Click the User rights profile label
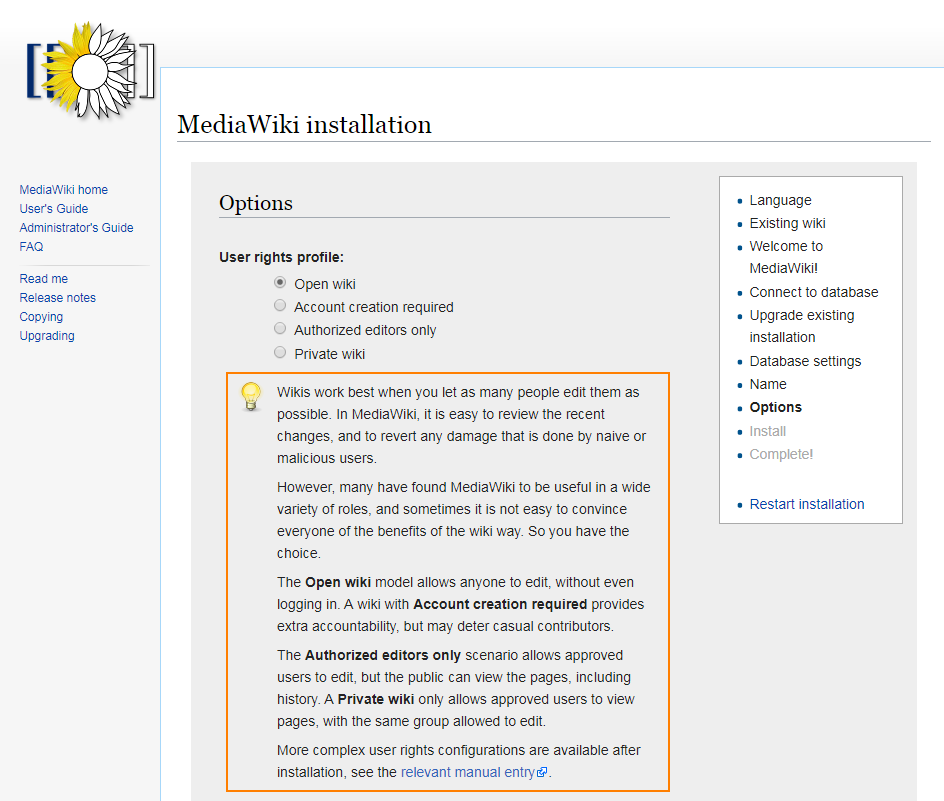The height and width of the screenshot is (801, 944). click(281, 257)
